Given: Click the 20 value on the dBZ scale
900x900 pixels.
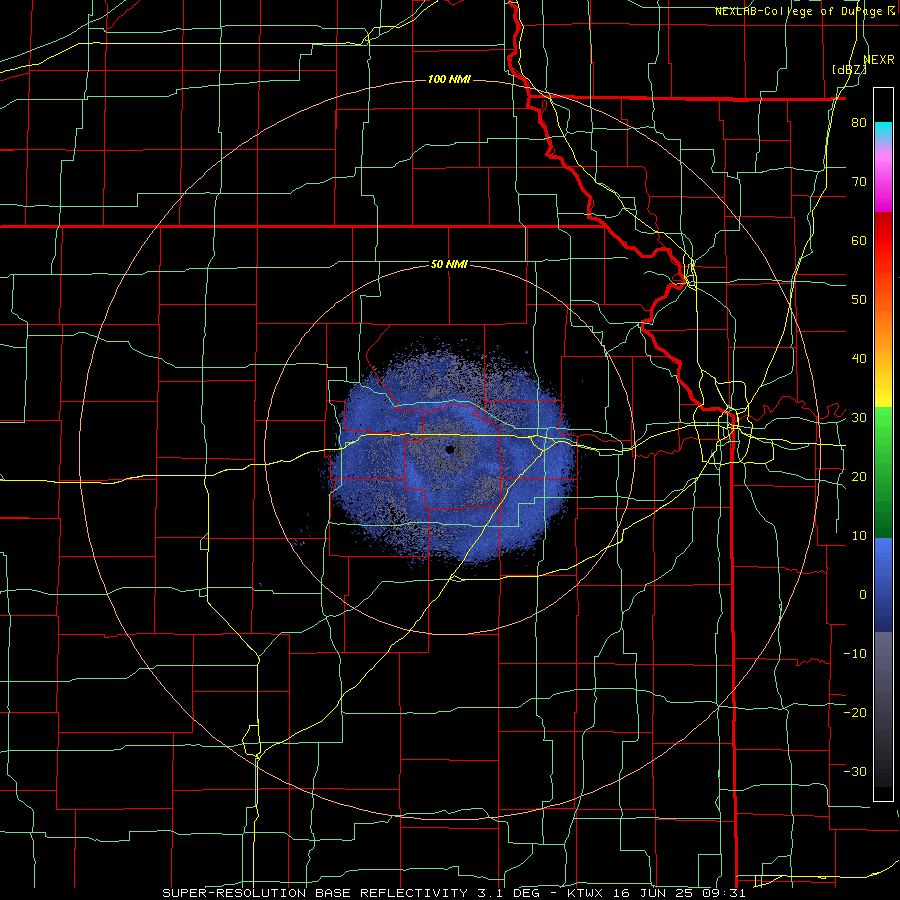Looking at the screenshot, I should [x=859, y=477].
